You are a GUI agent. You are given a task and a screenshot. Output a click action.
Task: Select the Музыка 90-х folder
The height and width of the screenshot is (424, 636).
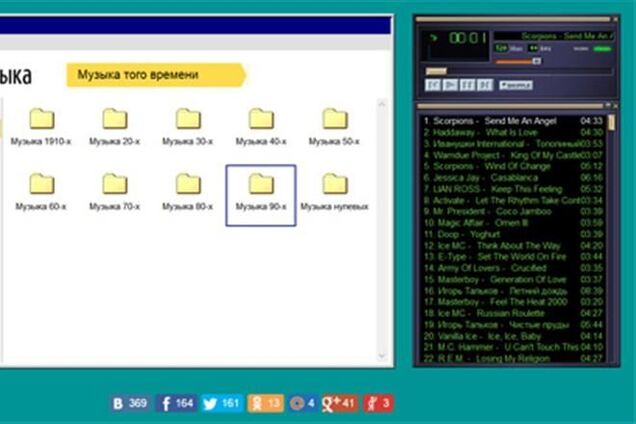[x=261, y=195]
